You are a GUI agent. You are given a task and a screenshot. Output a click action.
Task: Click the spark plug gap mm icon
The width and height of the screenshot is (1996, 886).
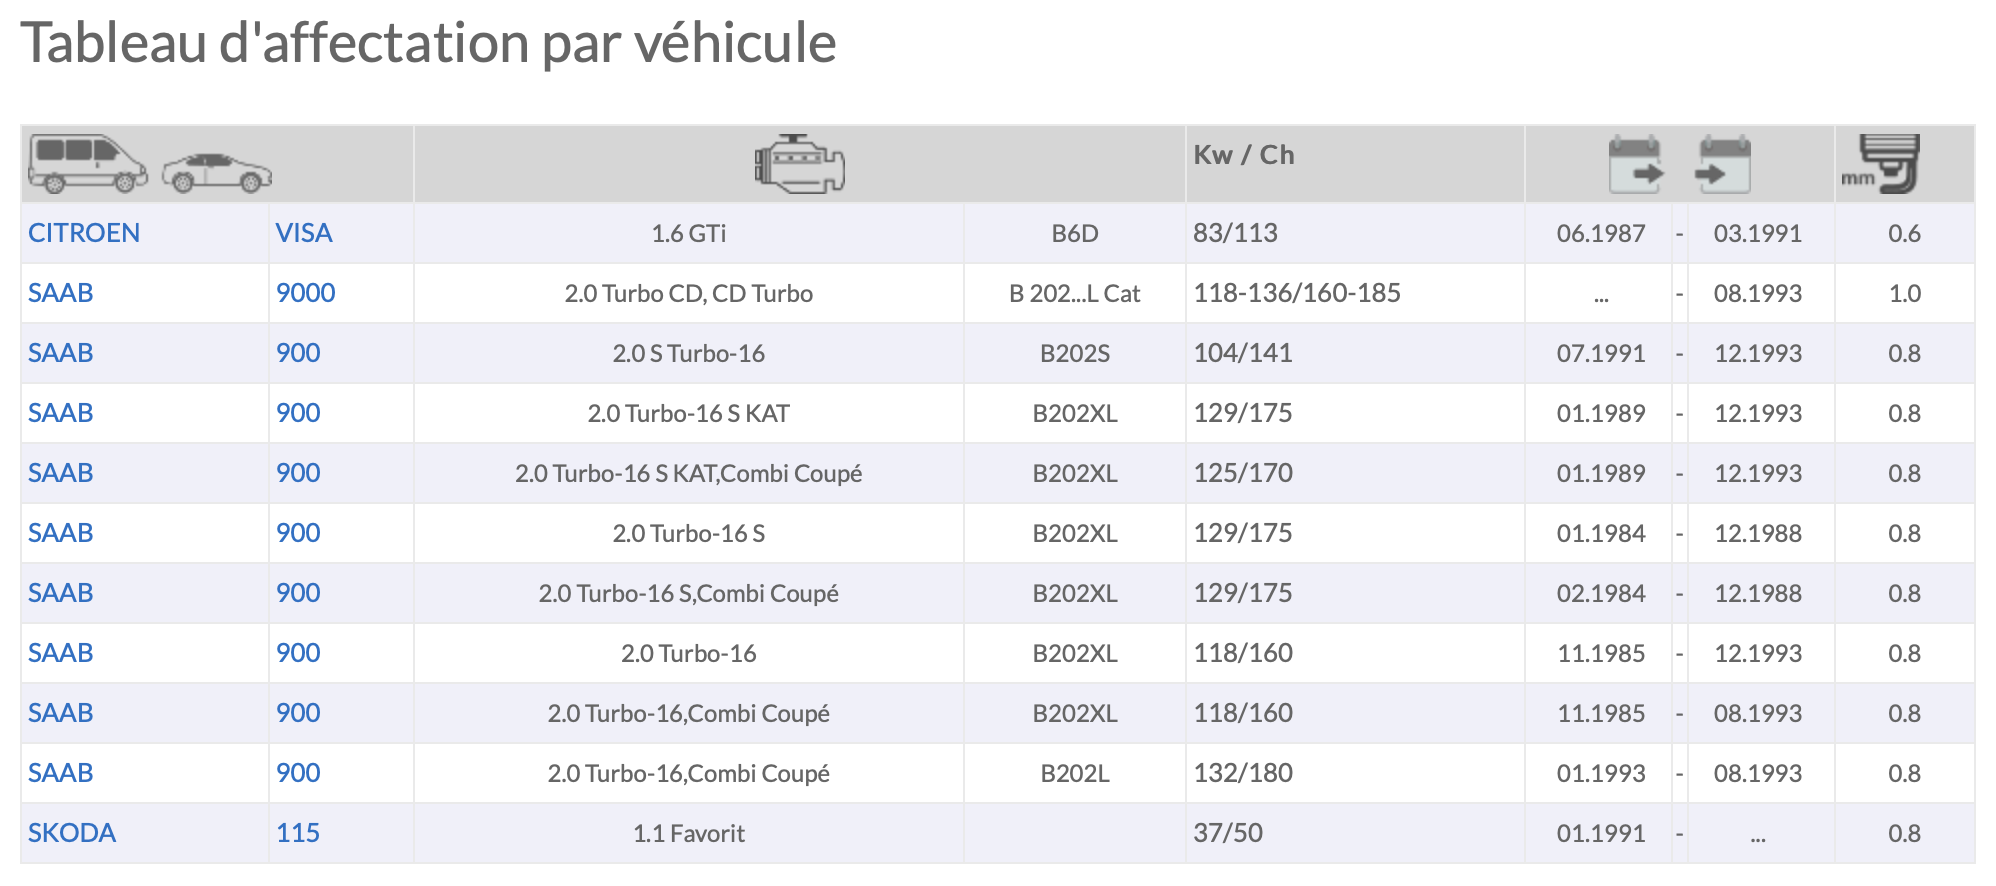pyautogui.click(x=1884, y=164)
